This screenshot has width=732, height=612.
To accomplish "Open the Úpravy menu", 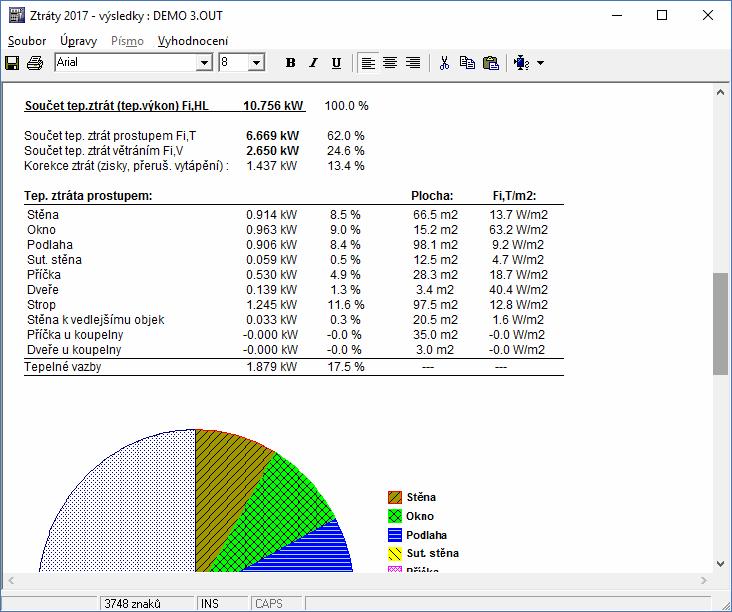I will click(x=78, y=41).
